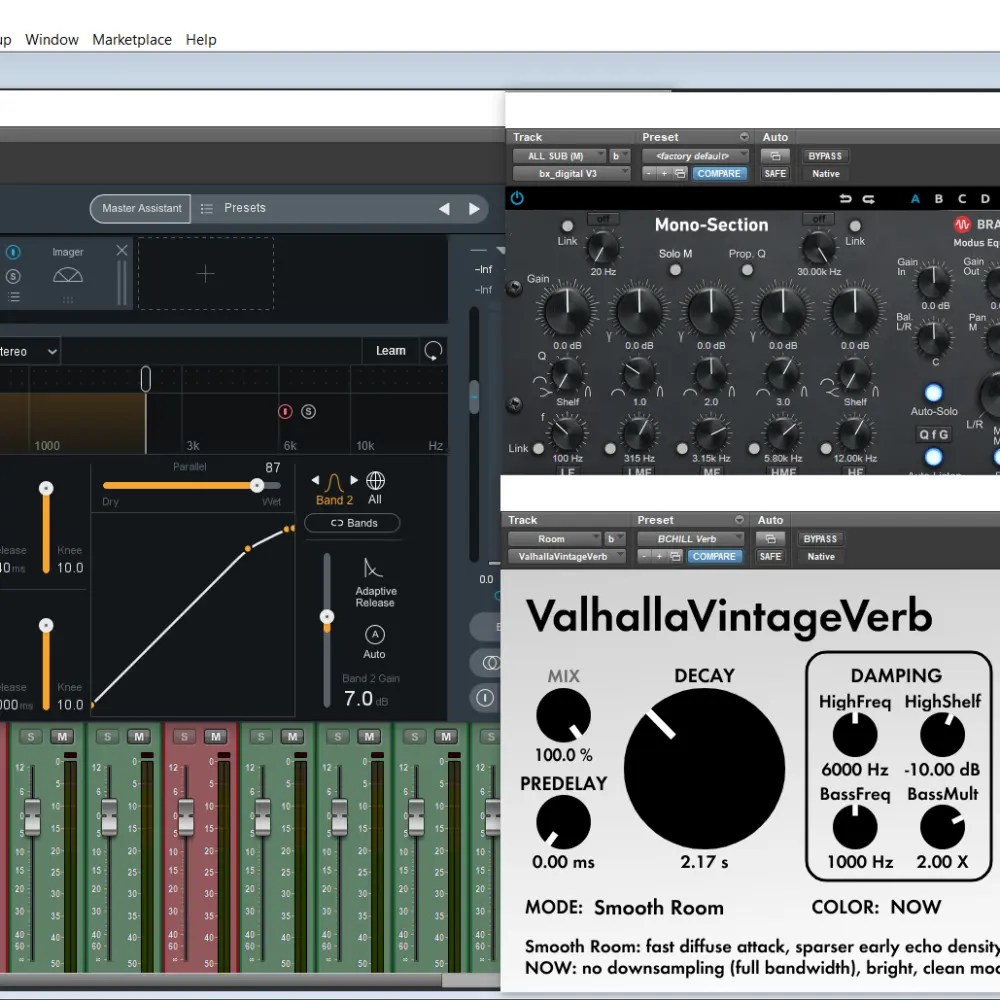Open the Imager module icon

click(x=68, y=275)
